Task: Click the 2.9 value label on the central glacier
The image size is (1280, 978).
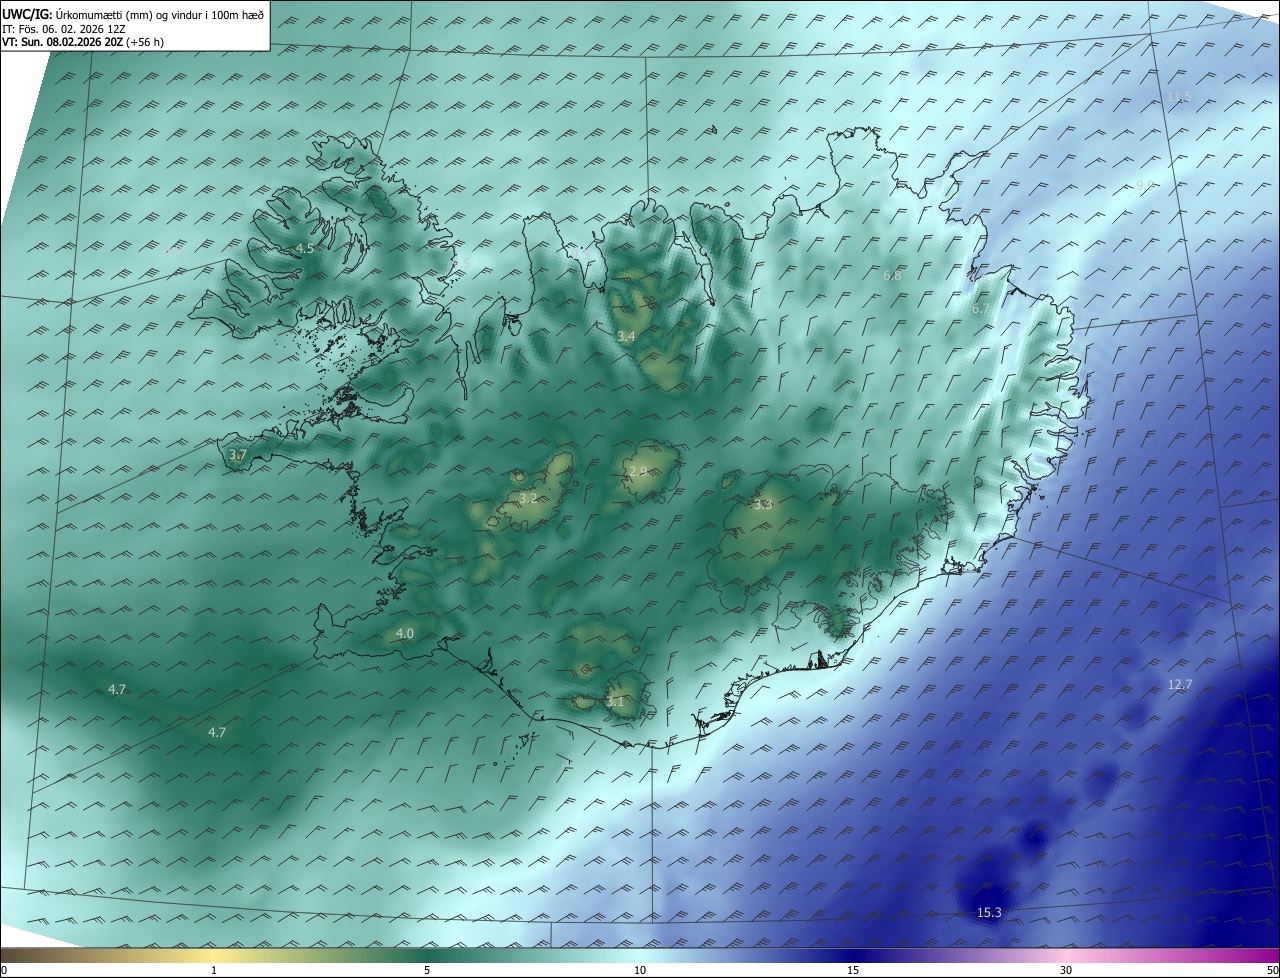Action: pyautogui.click(x=637, y=471)
